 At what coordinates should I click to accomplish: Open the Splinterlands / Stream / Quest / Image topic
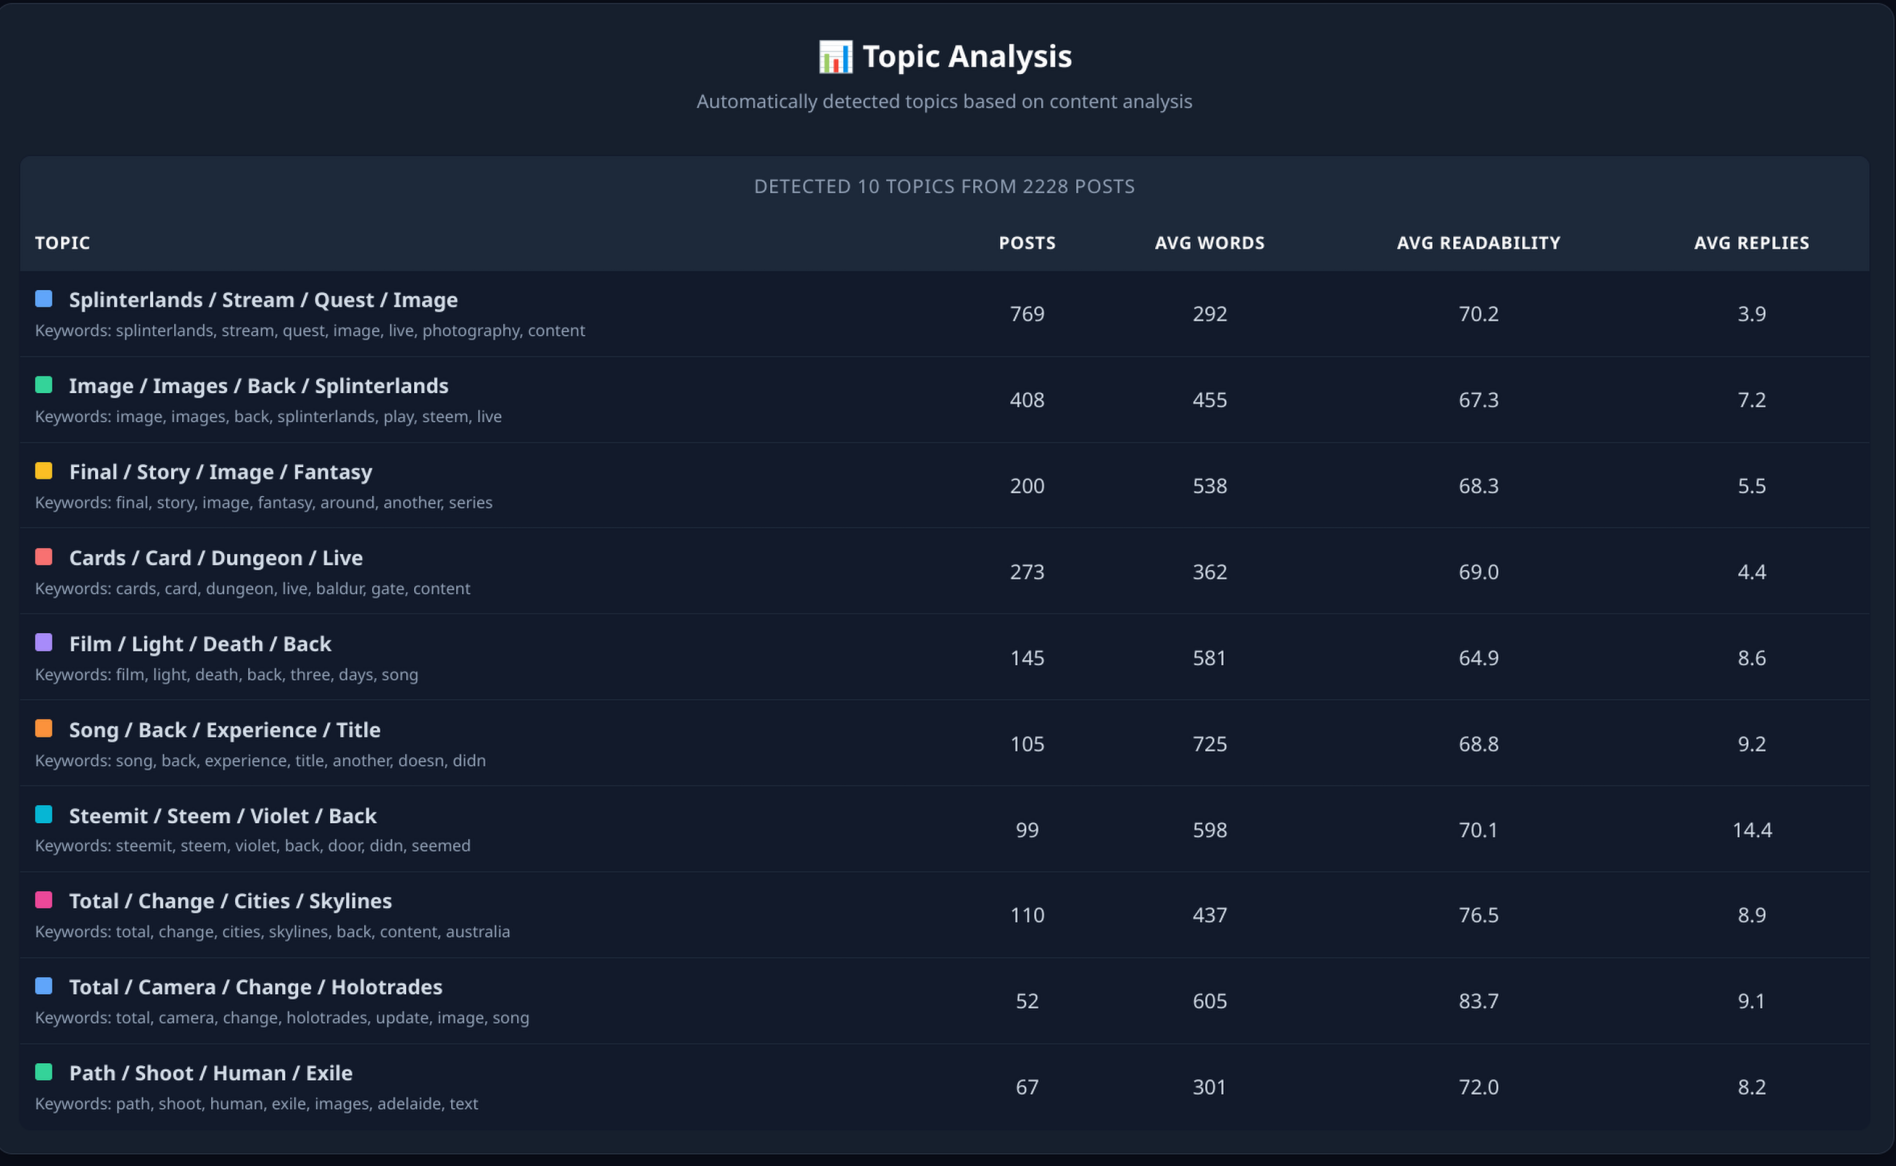[263, 300]
